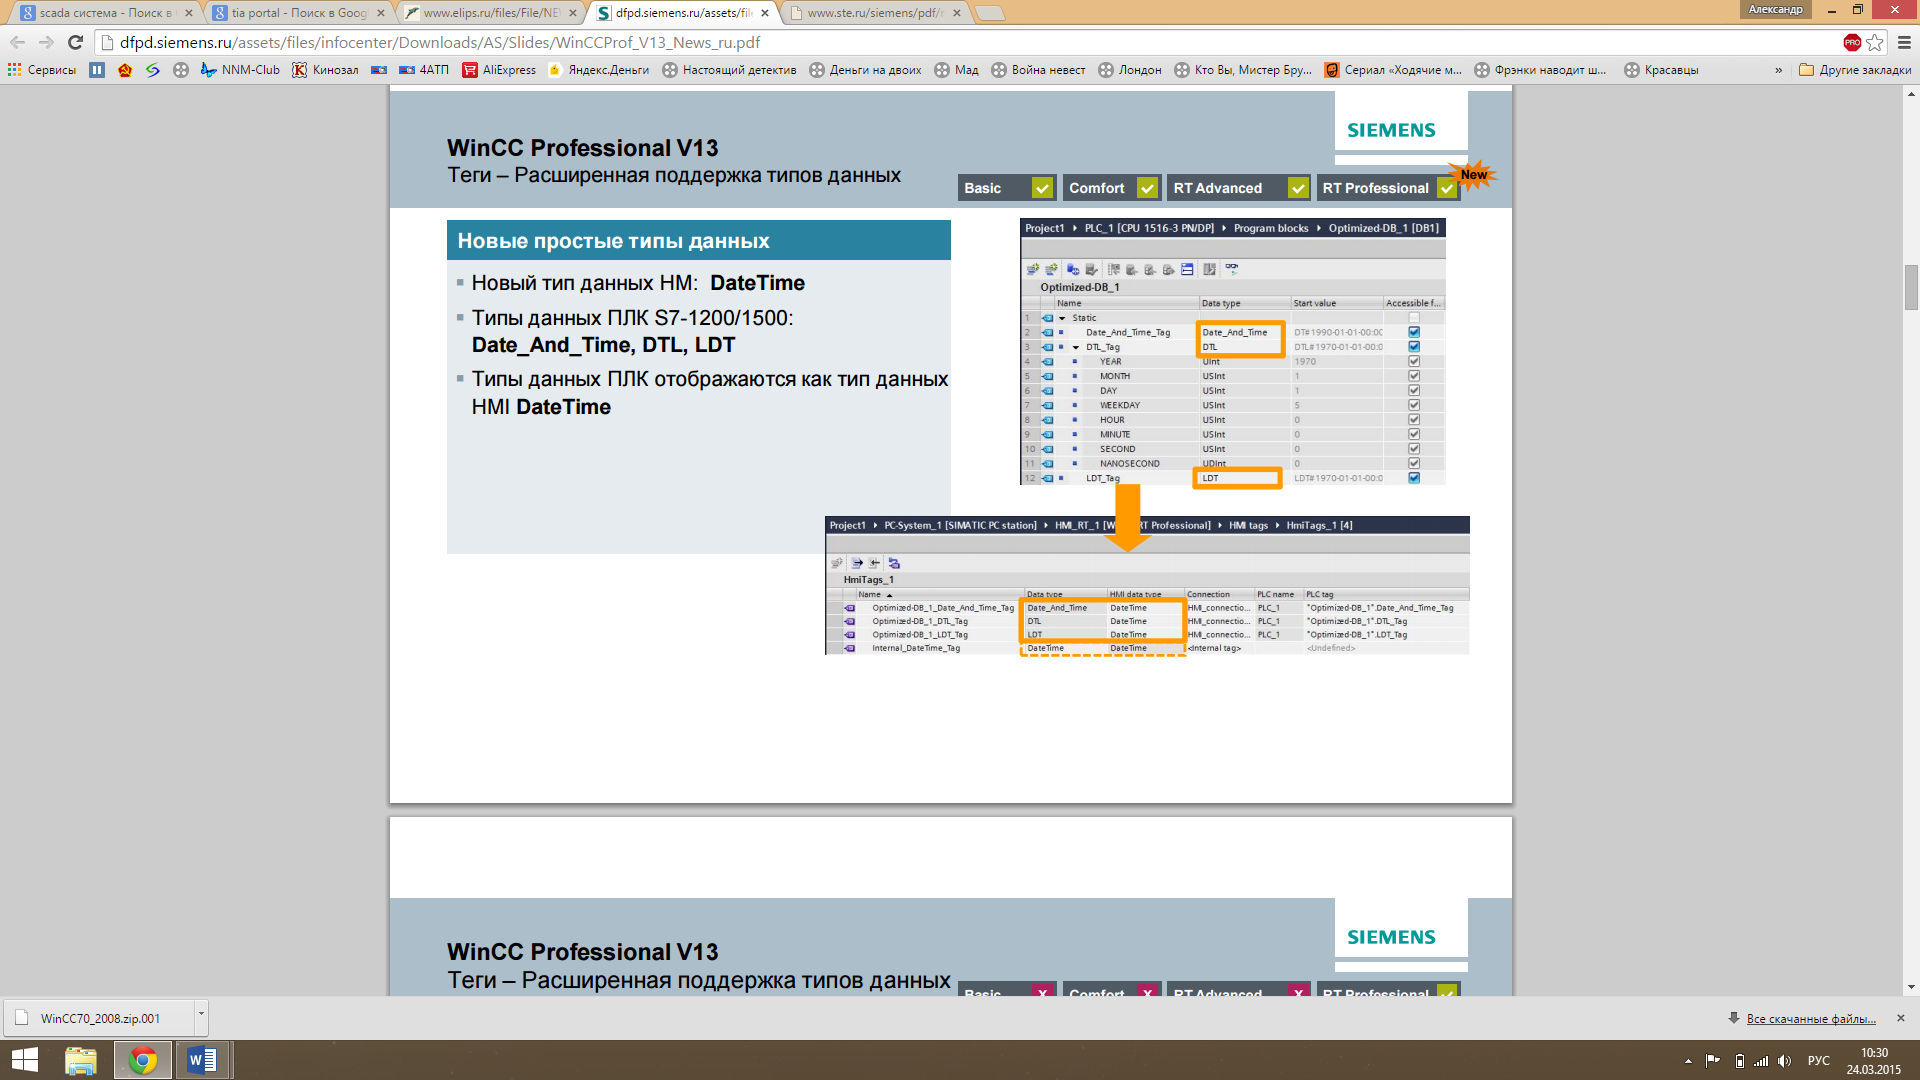
Task: Reload the current PDF page
Action: pos(75,42)
